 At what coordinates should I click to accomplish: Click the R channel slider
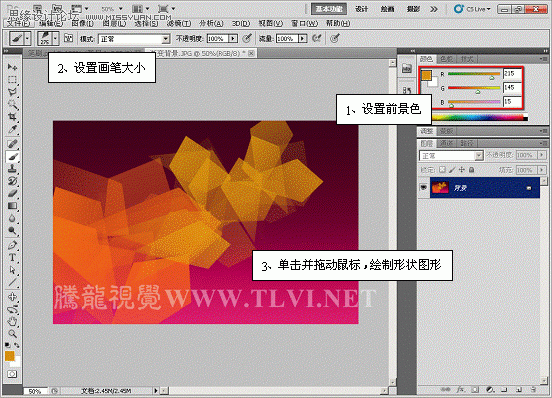click(474, 74)
